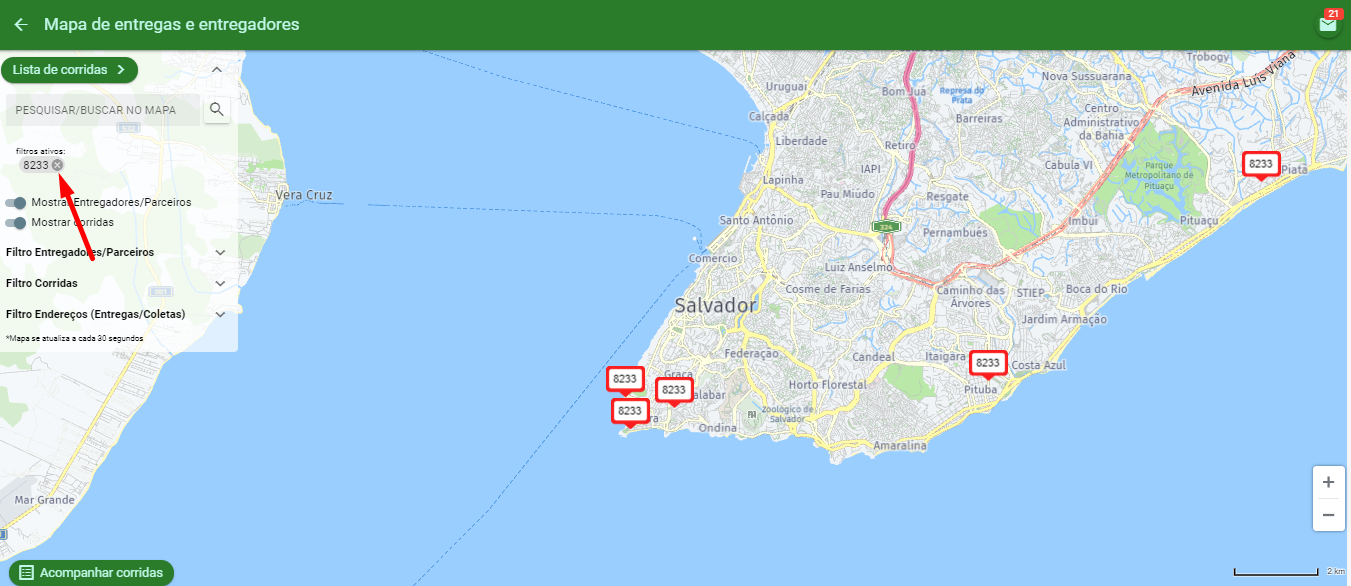Image resolution: width=1351 pixels, height=586 pixels.
Task: Toggle Mostrar corridas switch
Action: click(15, 223)
